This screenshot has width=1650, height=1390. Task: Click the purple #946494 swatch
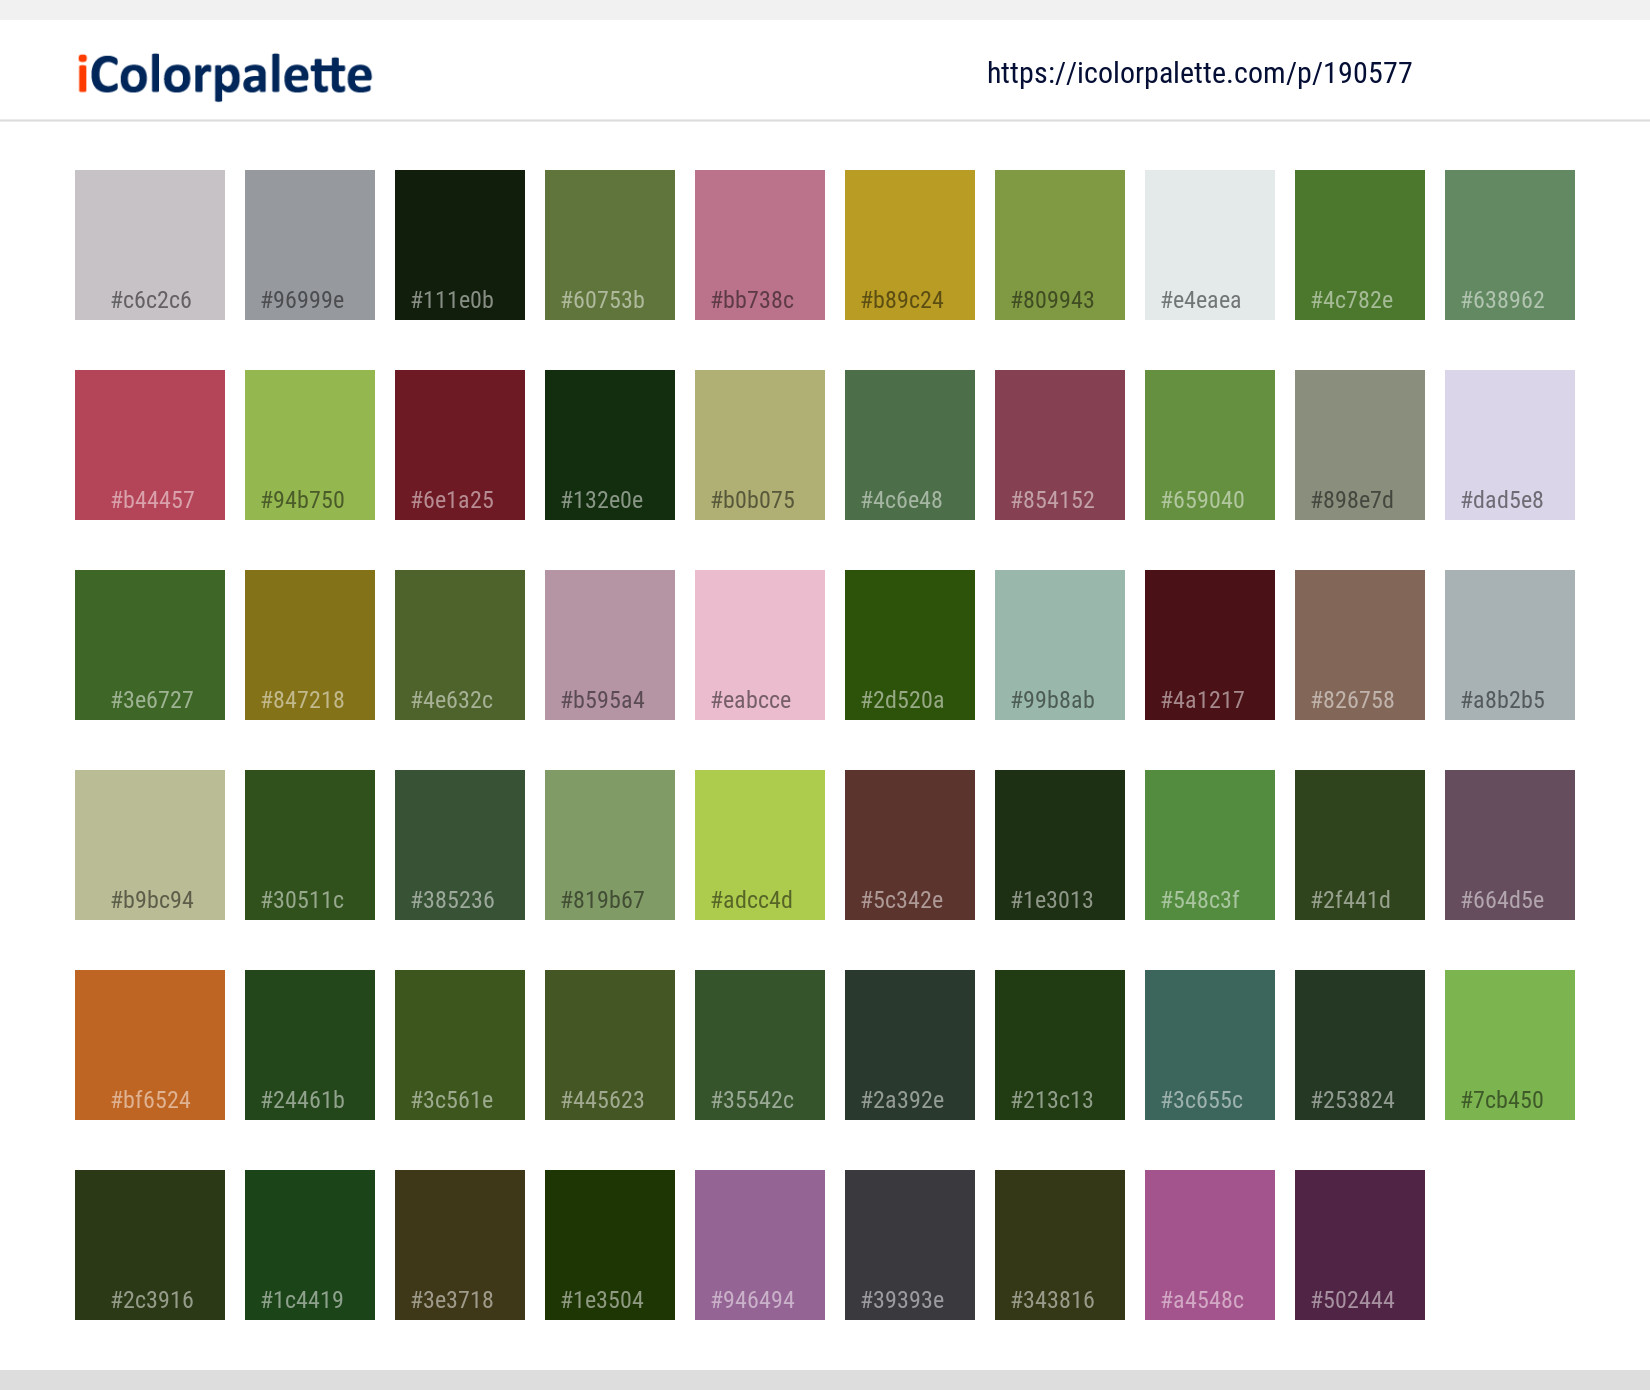(760, 1245)
